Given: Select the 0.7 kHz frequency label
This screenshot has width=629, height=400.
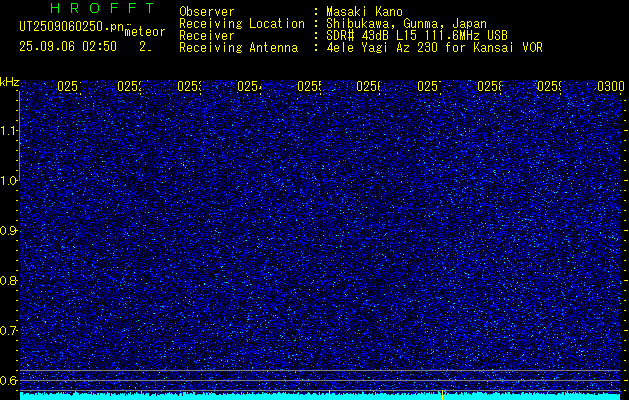Looking at the screenshot, I should click(9, 331).
